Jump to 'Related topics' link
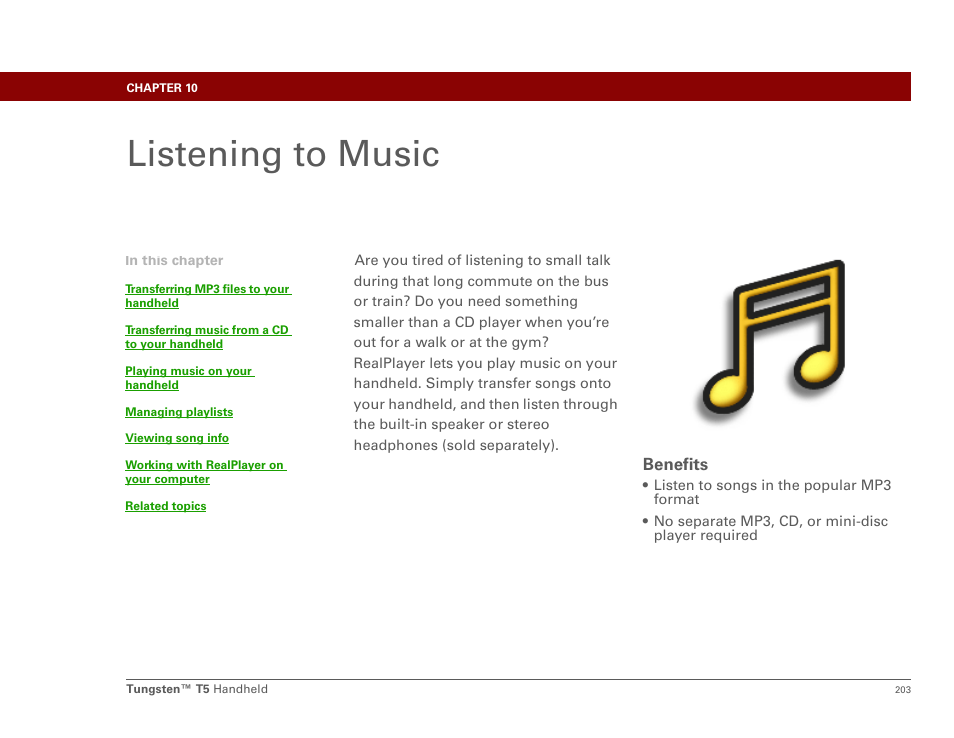The image size is (954, 738). click(x=165, y=506)
